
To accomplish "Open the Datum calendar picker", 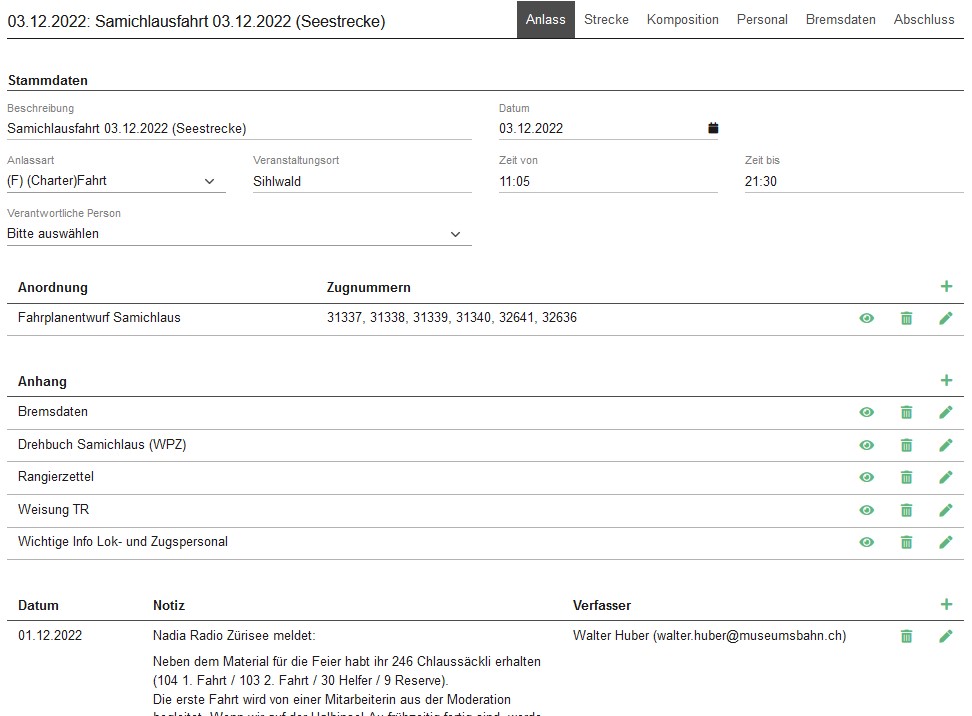I will pos(713,128).
